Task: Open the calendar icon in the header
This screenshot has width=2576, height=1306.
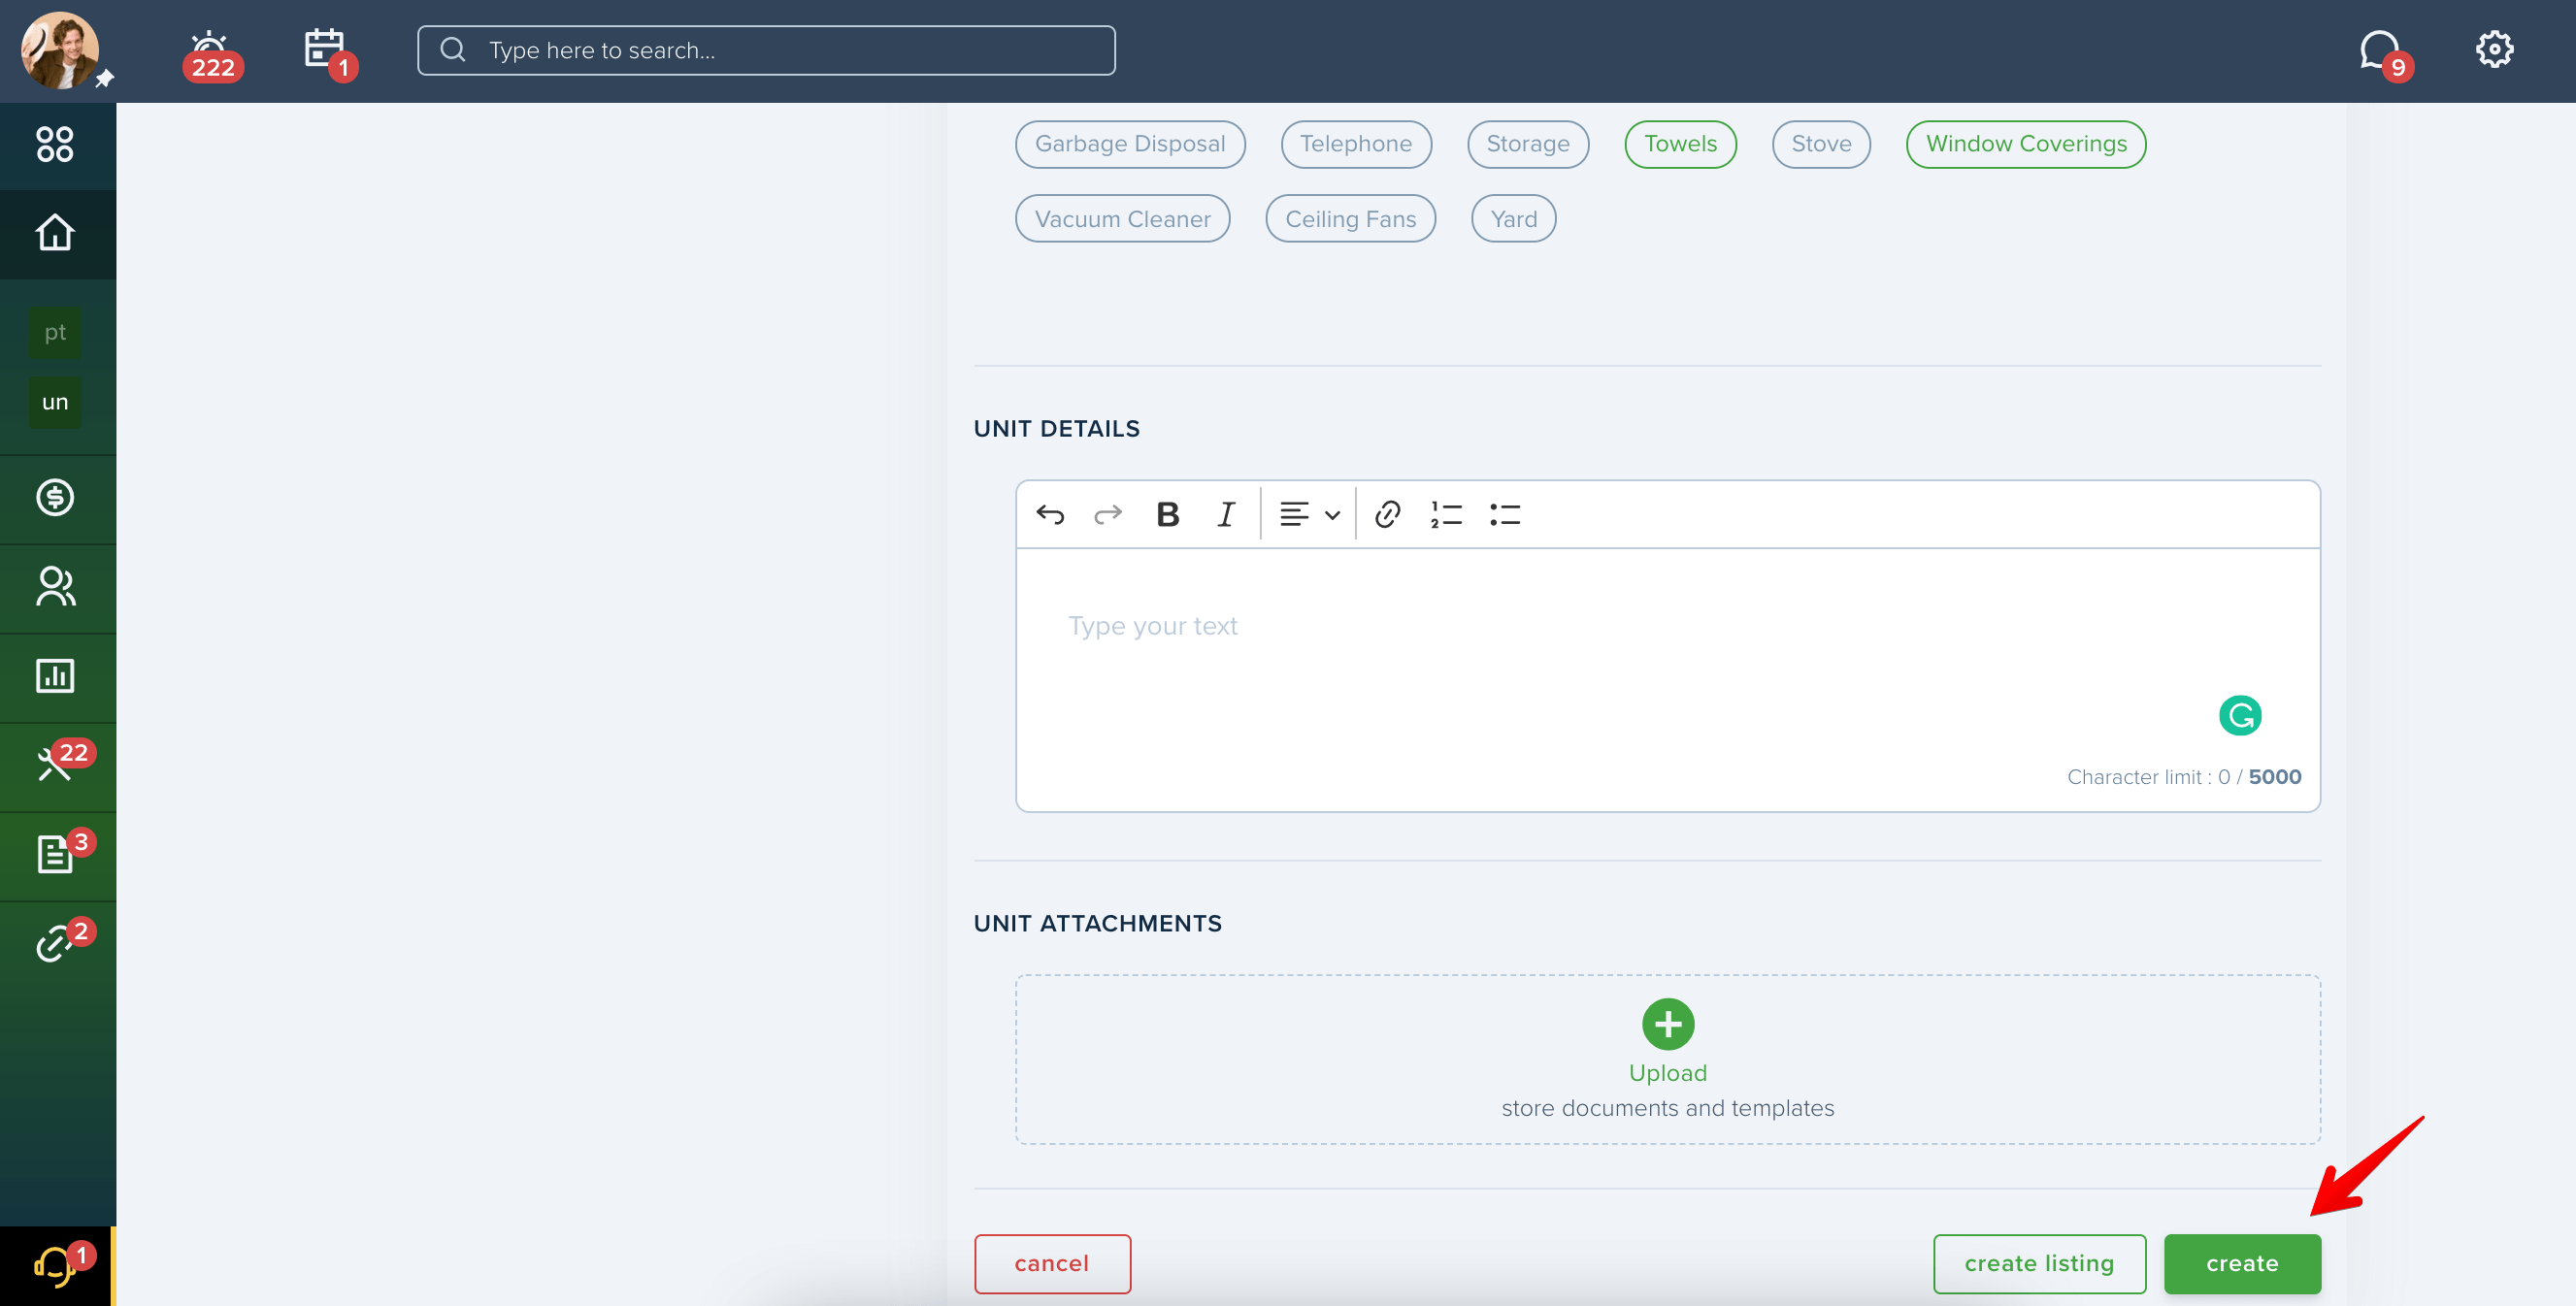Action: click(x=328, y=53)
